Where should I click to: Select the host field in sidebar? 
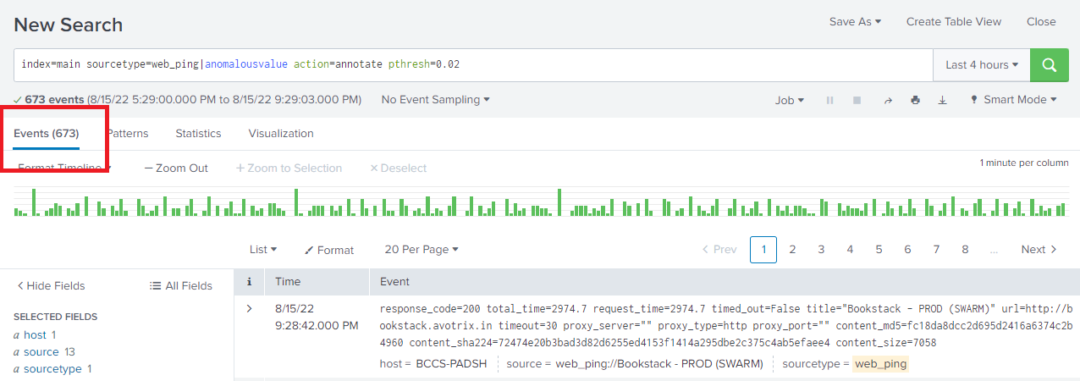pos(34,335)
